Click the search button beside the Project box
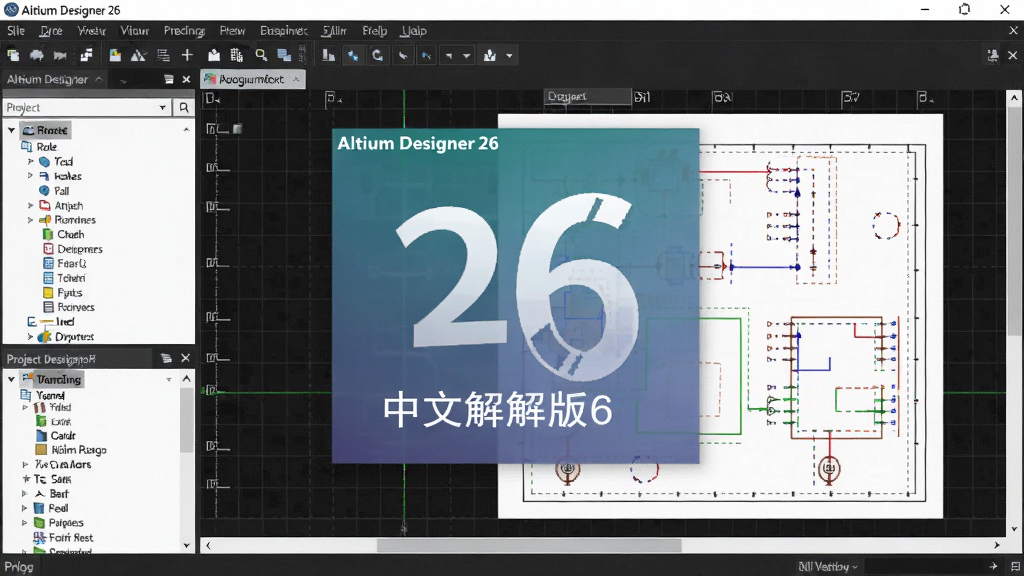The image size is (1024, 576). coord(184,107)
